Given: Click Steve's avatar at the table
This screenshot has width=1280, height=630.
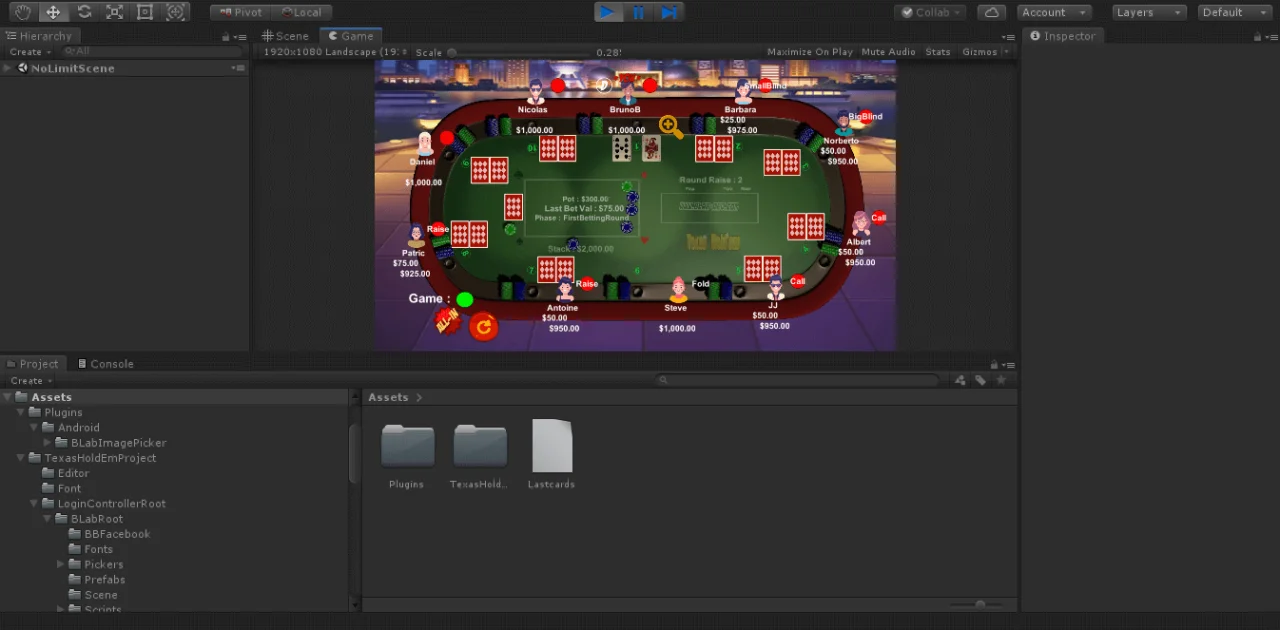Looking at the screenshot, I should tap(679, 290).
